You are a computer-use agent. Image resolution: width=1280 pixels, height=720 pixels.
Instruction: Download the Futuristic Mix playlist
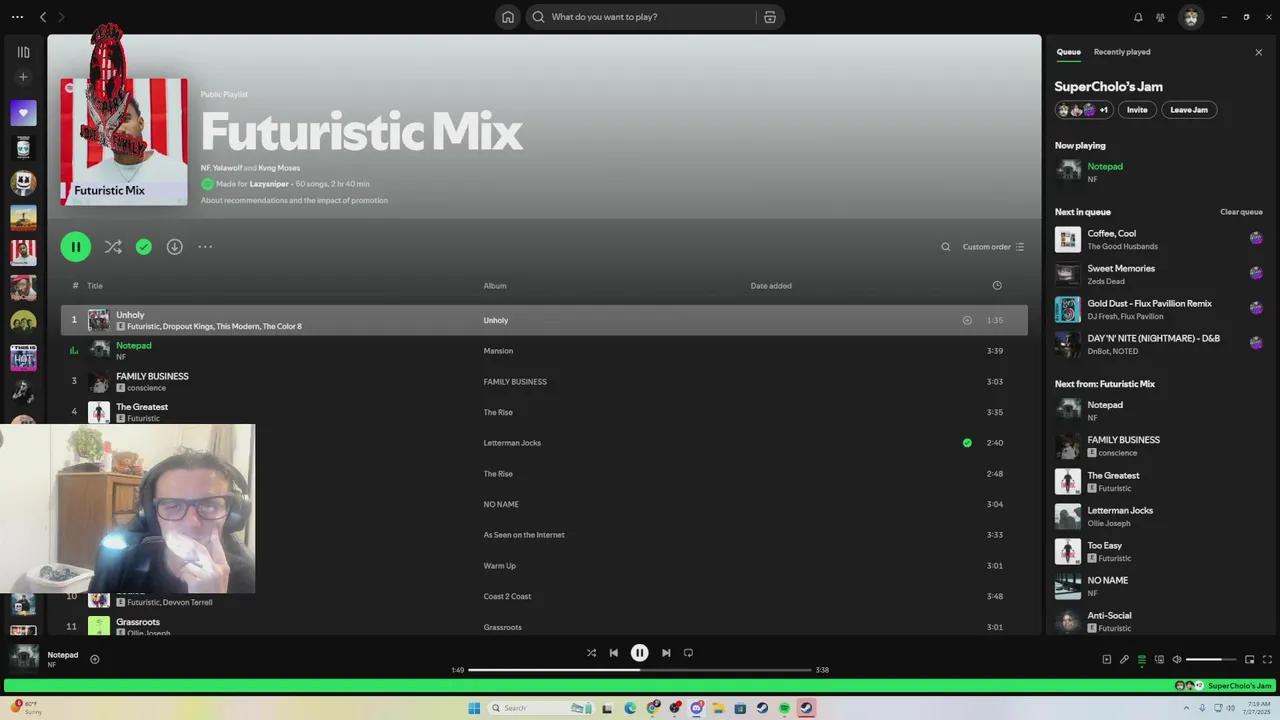(175, 247)
